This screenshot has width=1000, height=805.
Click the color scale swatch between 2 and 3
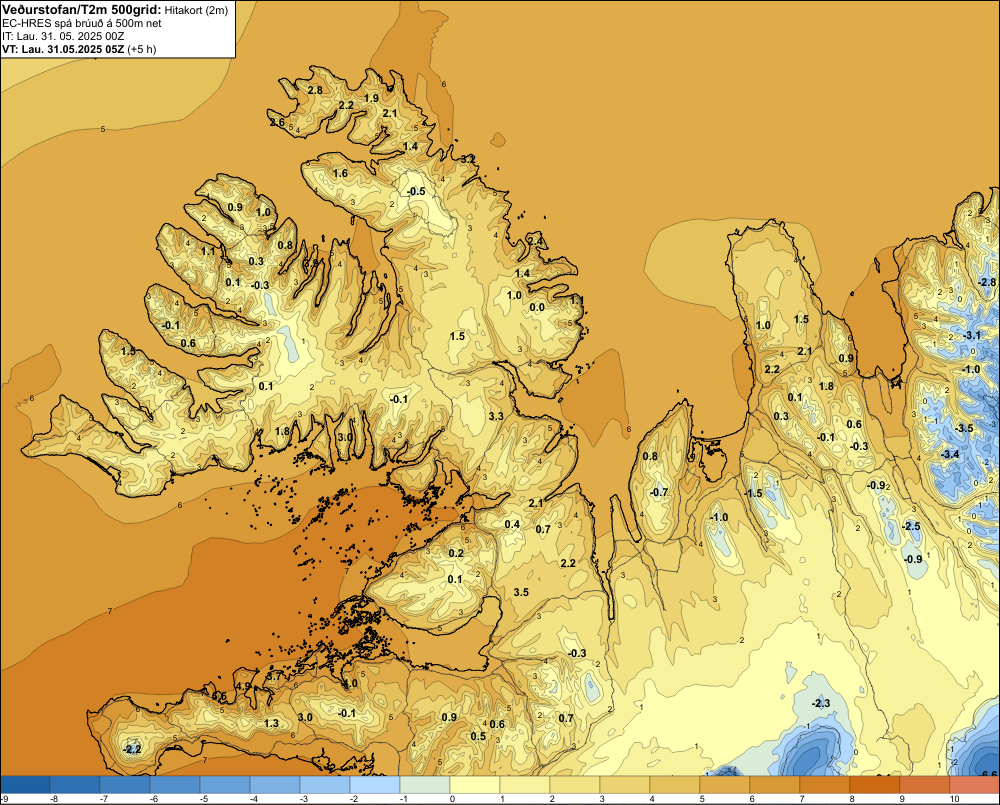click(575, 784)
